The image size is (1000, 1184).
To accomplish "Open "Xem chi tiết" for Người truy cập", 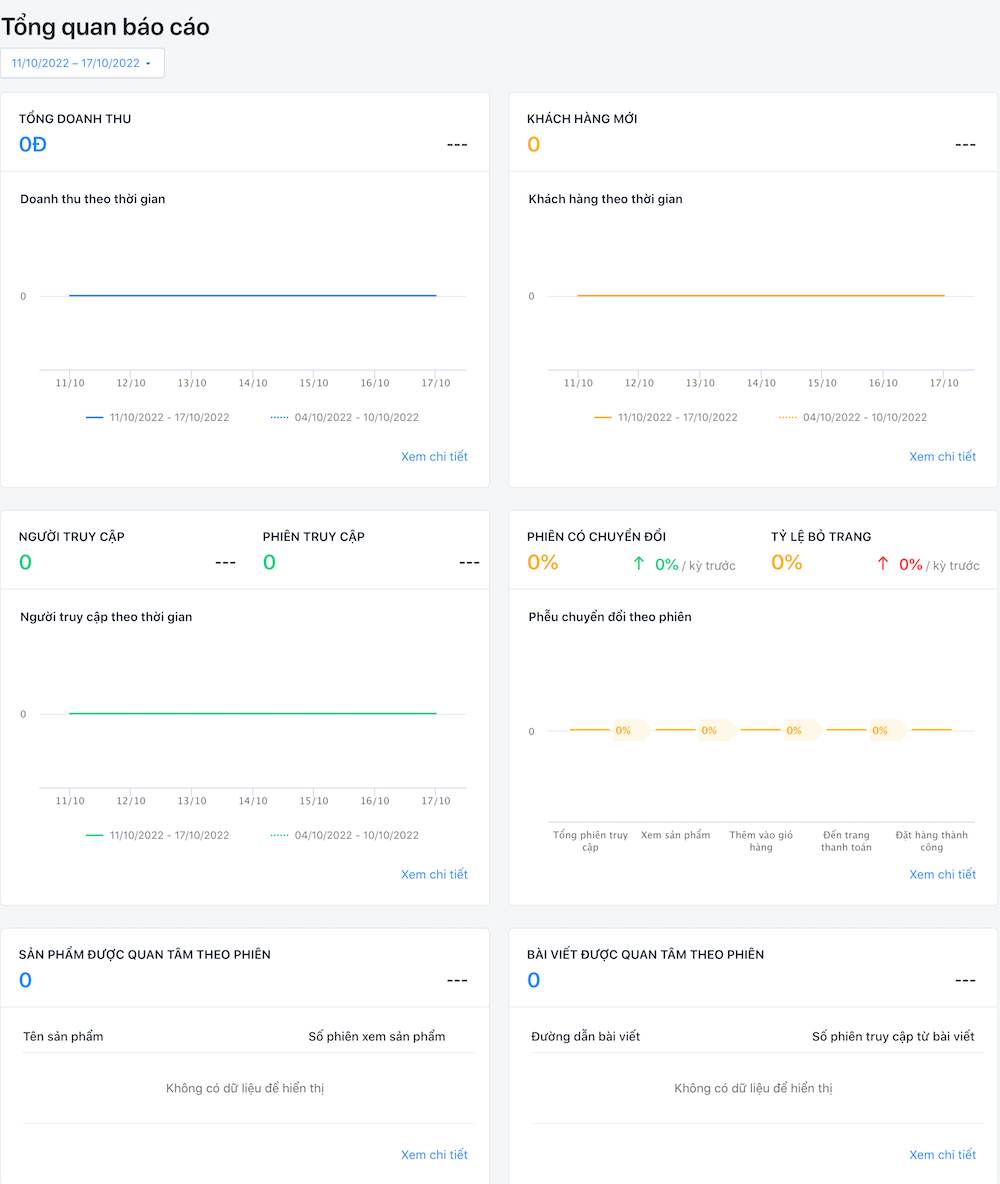I will [x=434, y=874].
